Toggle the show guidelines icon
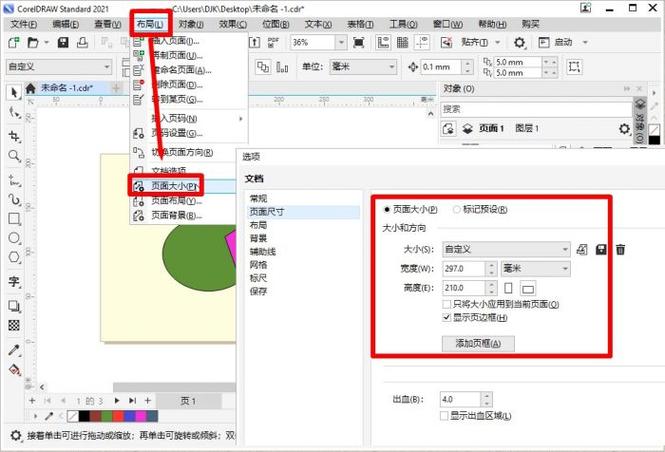Image resolution: width=665 pixels, height=452 pixels. 422,42
